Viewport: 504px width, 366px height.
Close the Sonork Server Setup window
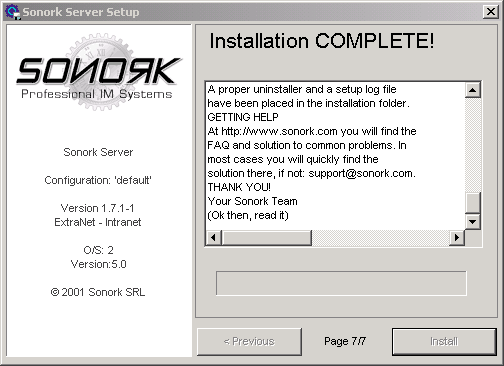[491, 12]
